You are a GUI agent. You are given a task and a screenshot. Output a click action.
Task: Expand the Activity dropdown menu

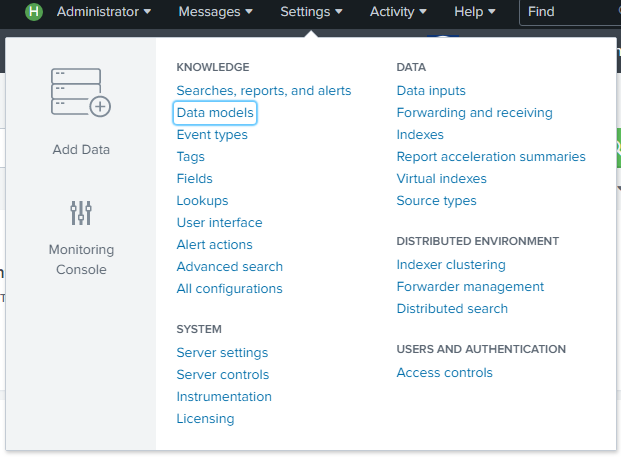[398, 12]
